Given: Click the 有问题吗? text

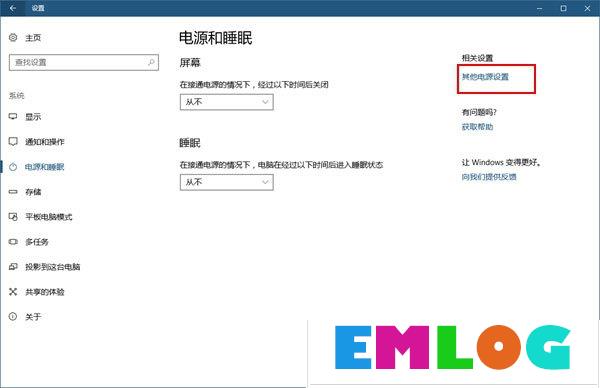Looking at the screenshot, I should point(479,112).
